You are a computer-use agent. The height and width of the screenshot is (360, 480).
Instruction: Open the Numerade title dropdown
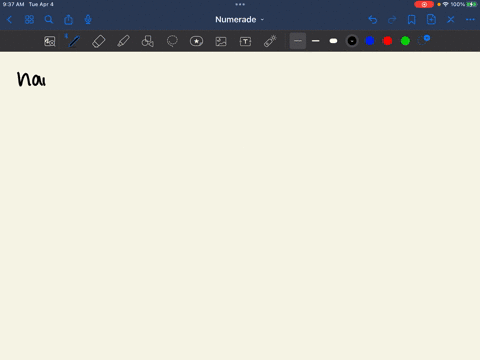[x=239, y=20]
